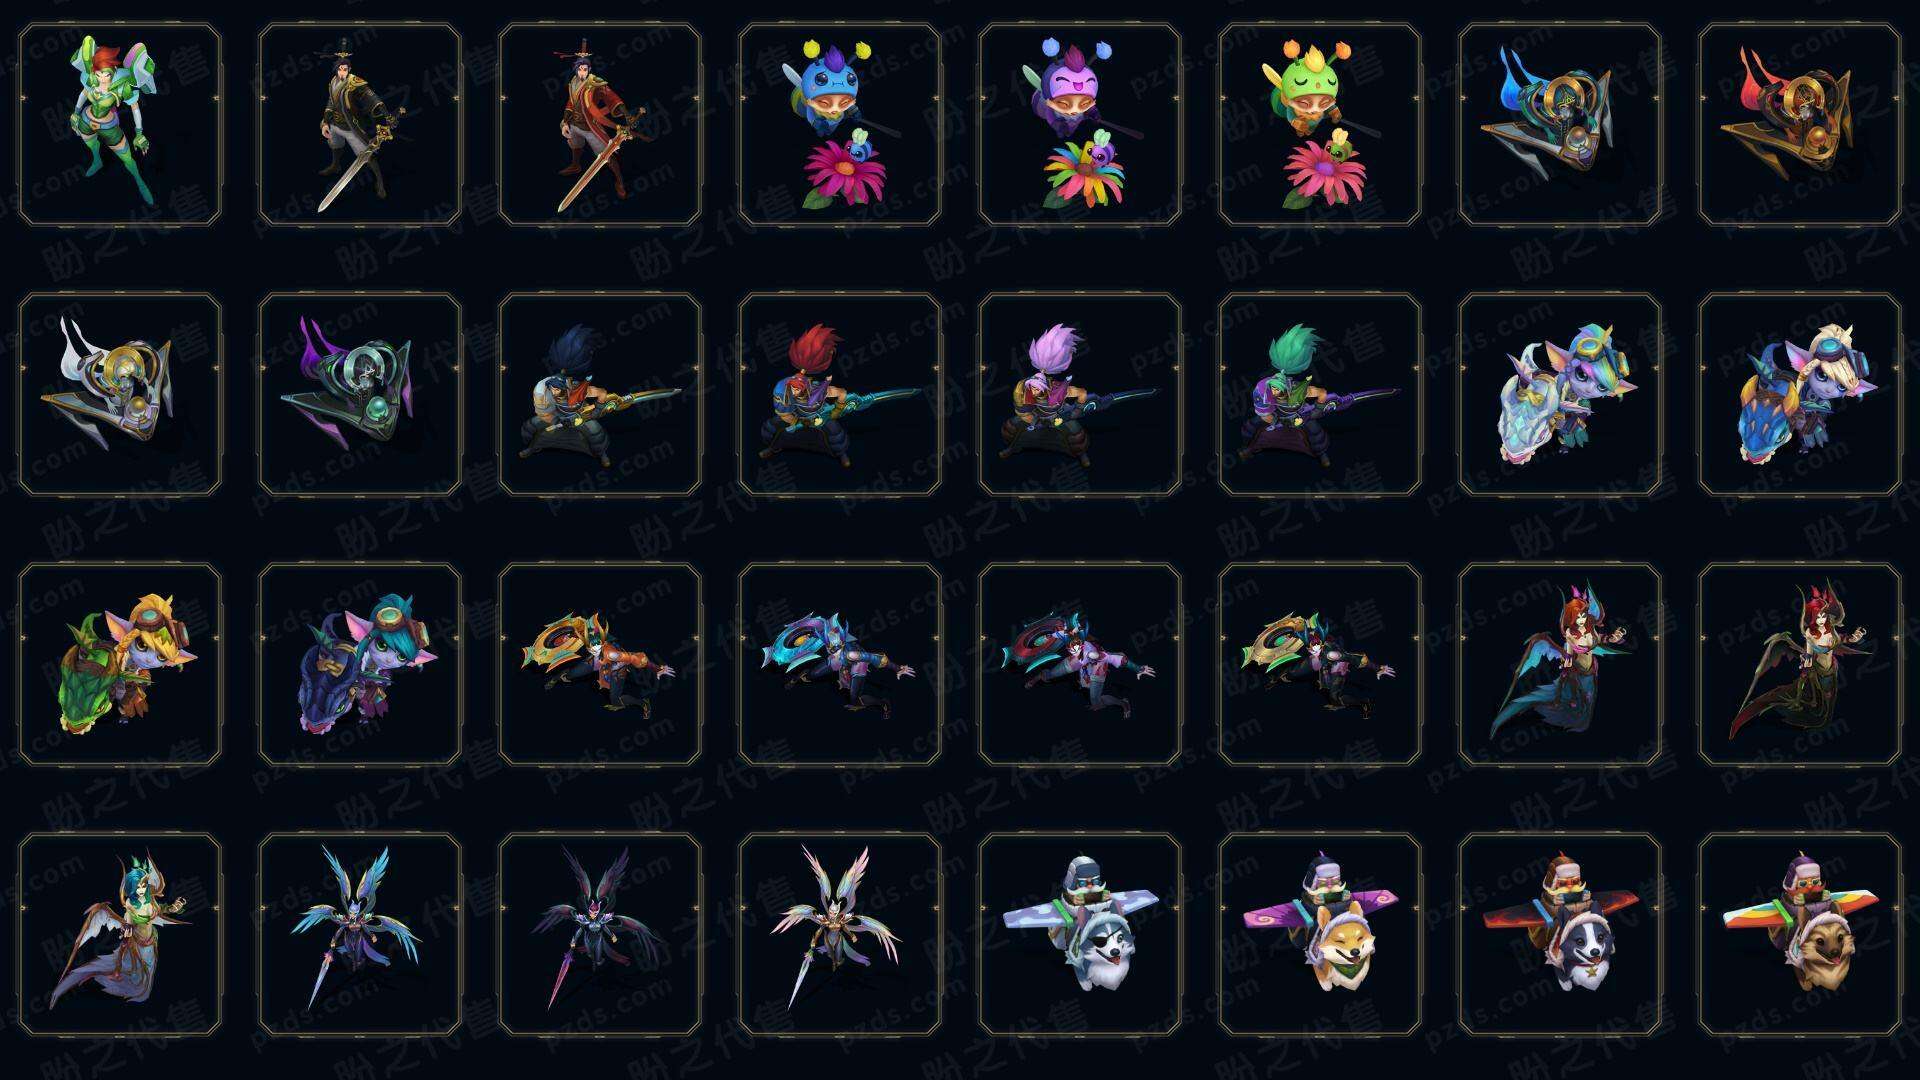Viewport: 1920px width, 1080px height.
Task: Choose the shiba dog with purple plane
Action: point(1320,934)
